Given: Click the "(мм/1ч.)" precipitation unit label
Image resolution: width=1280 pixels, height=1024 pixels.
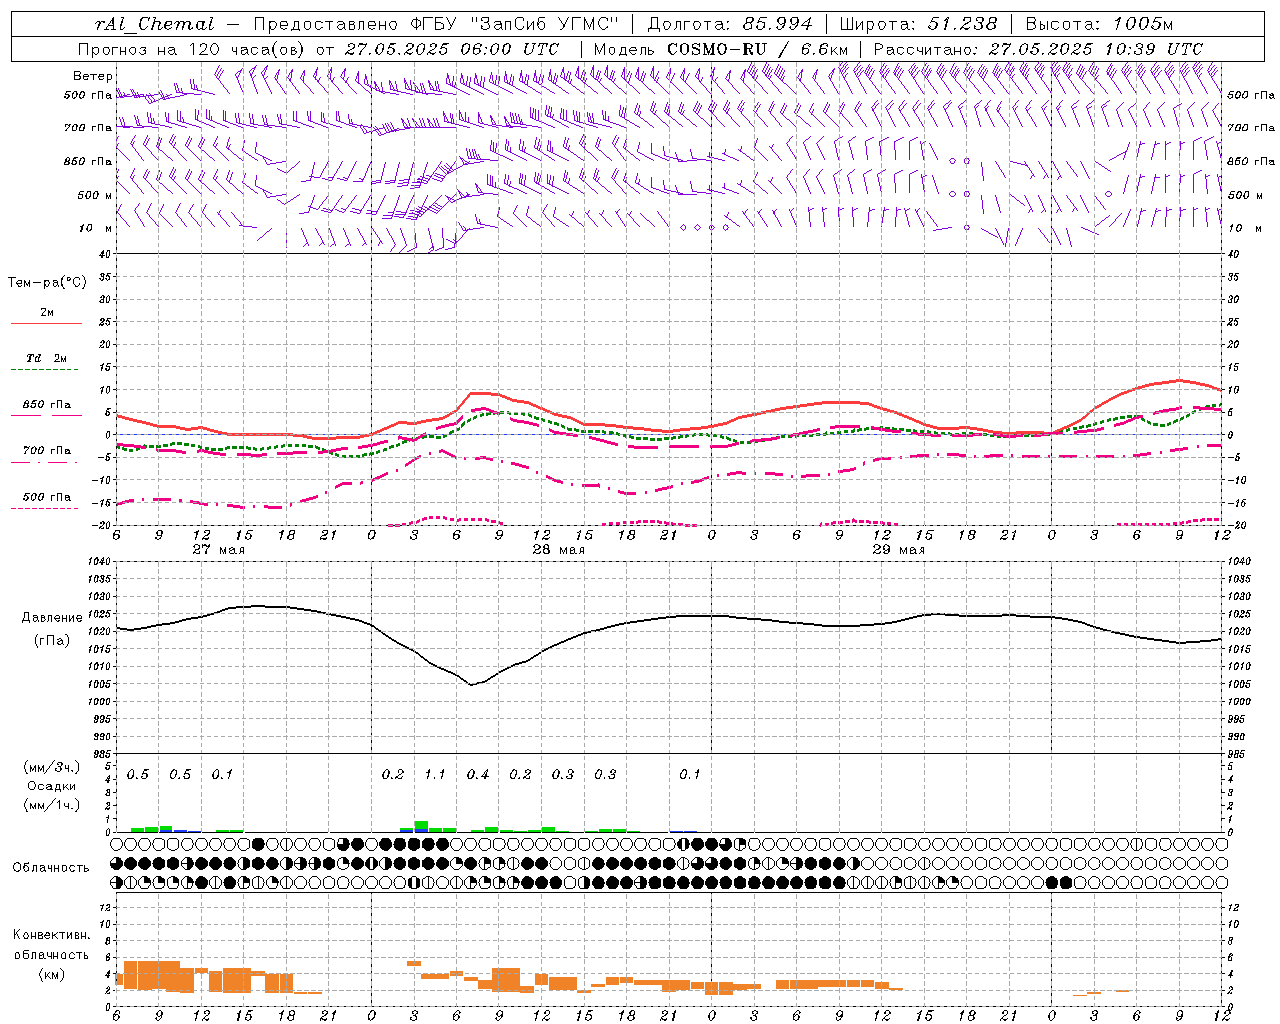Looking at the screenshot, I should click(52, 804).
